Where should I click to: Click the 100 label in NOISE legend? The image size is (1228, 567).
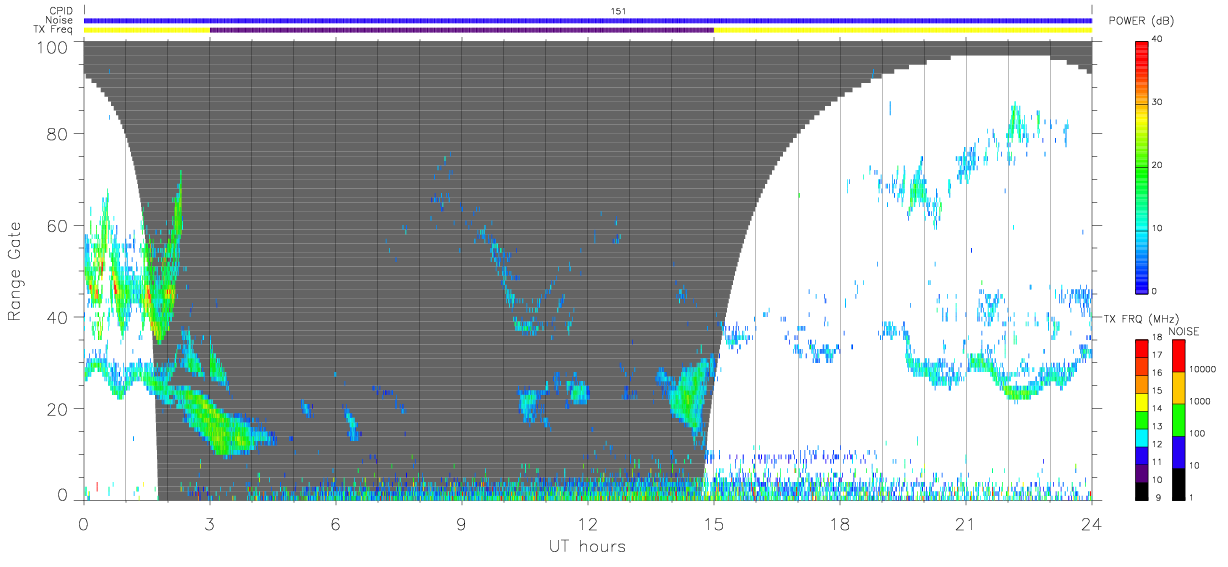point(1196,433)
